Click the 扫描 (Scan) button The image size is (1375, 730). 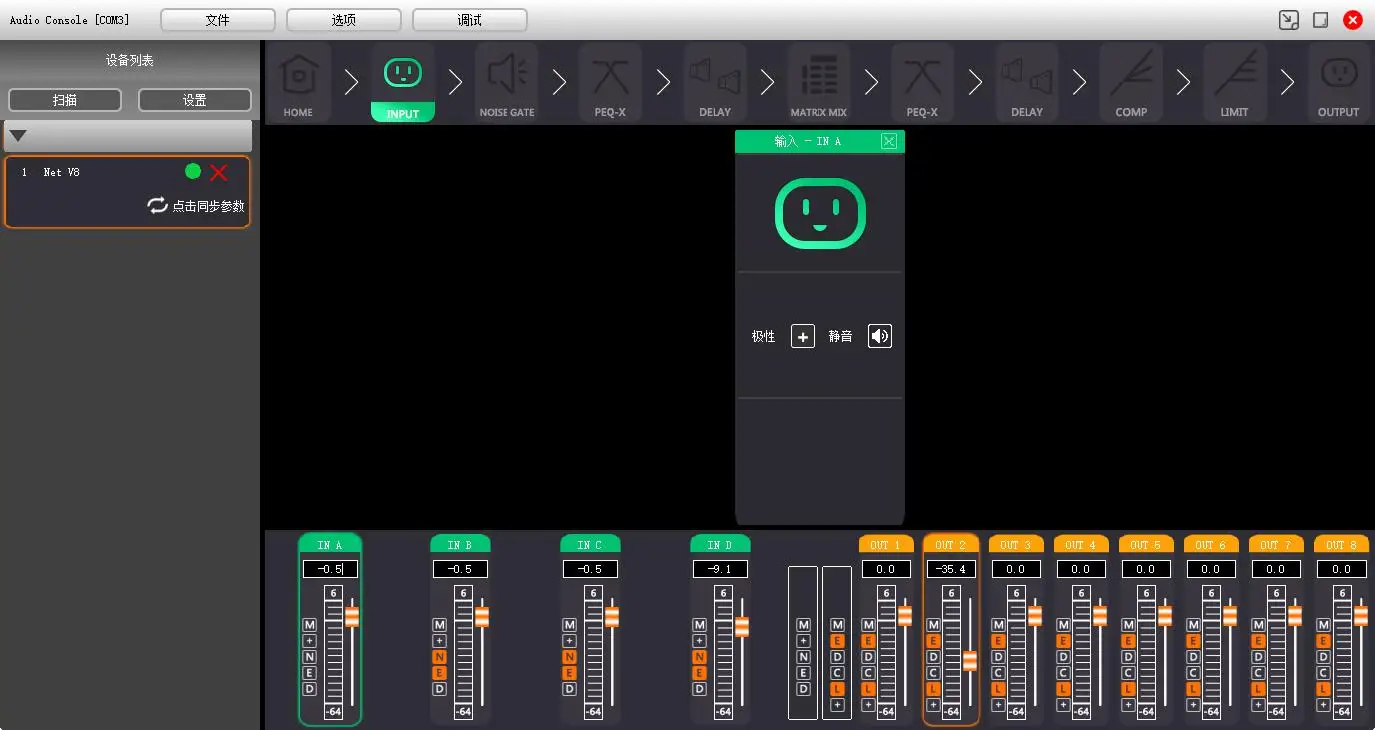click(x=65, y=100)
